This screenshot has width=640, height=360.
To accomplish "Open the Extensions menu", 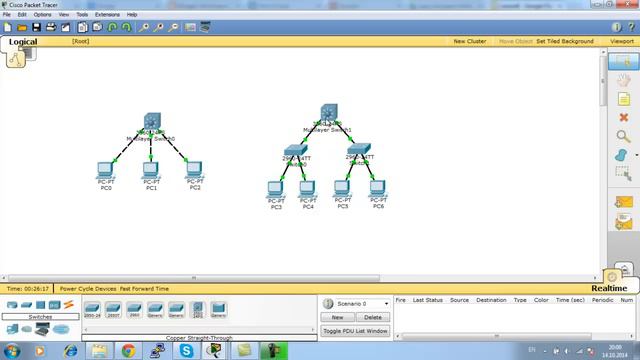I will point(107,14).
